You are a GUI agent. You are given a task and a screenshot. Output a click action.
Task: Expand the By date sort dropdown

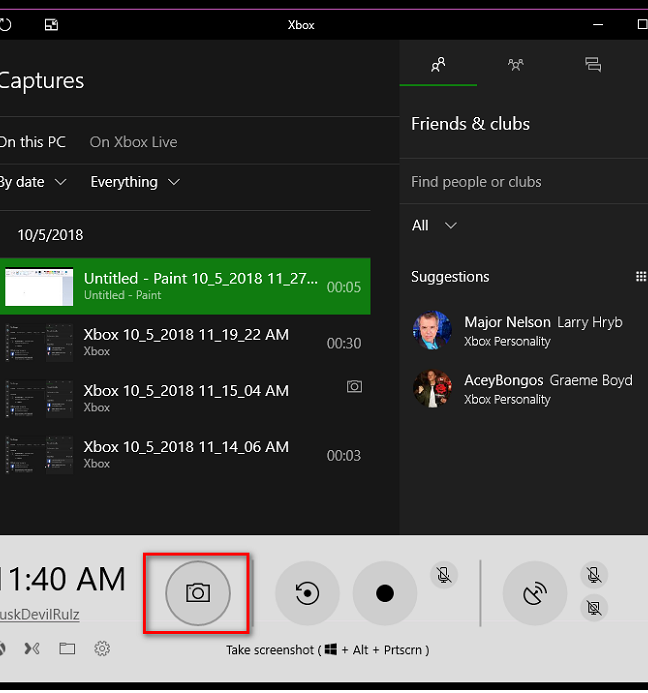pos(33,182)
